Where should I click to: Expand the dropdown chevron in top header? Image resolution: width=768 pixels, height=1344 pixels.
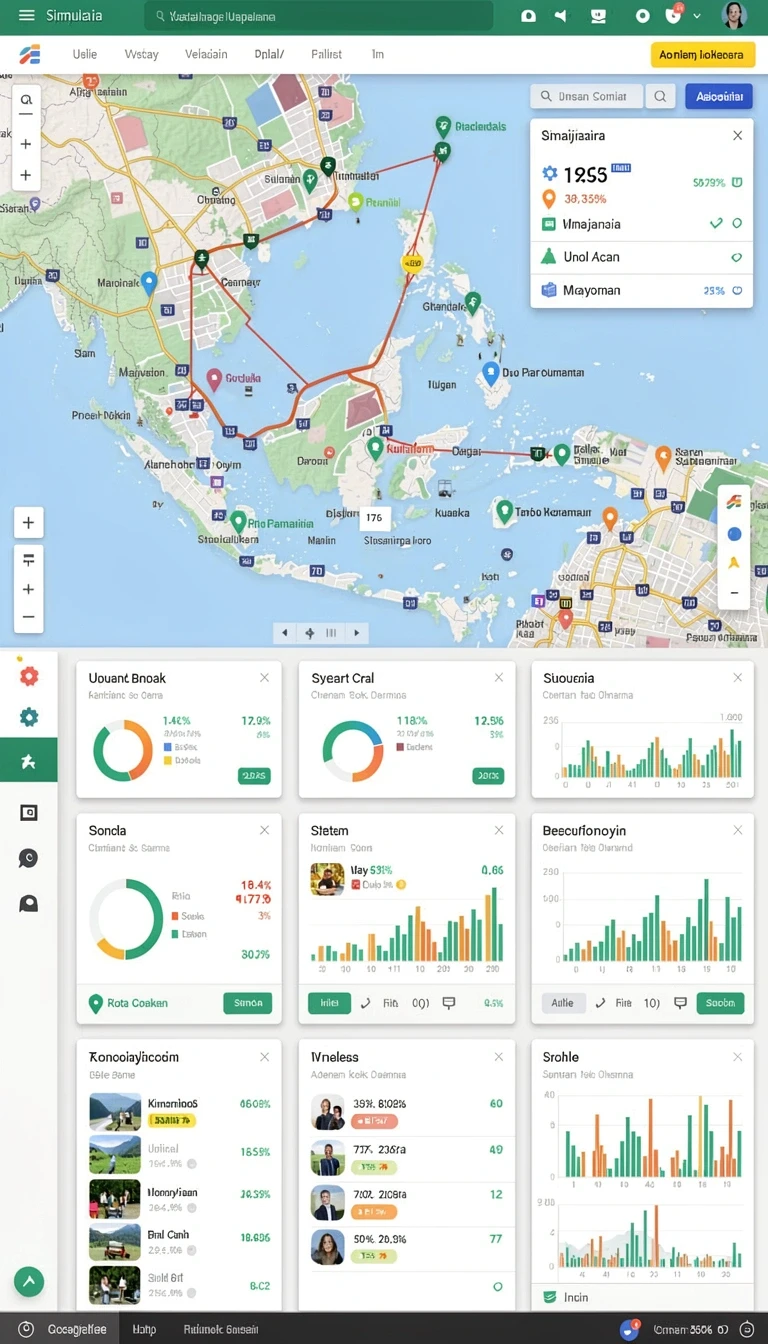(x=697, y=16)
